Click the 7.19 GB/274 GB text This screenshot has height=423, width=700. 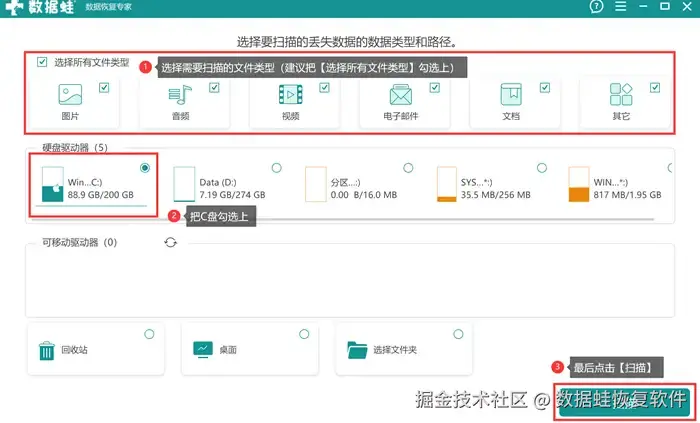click(232, 195)
